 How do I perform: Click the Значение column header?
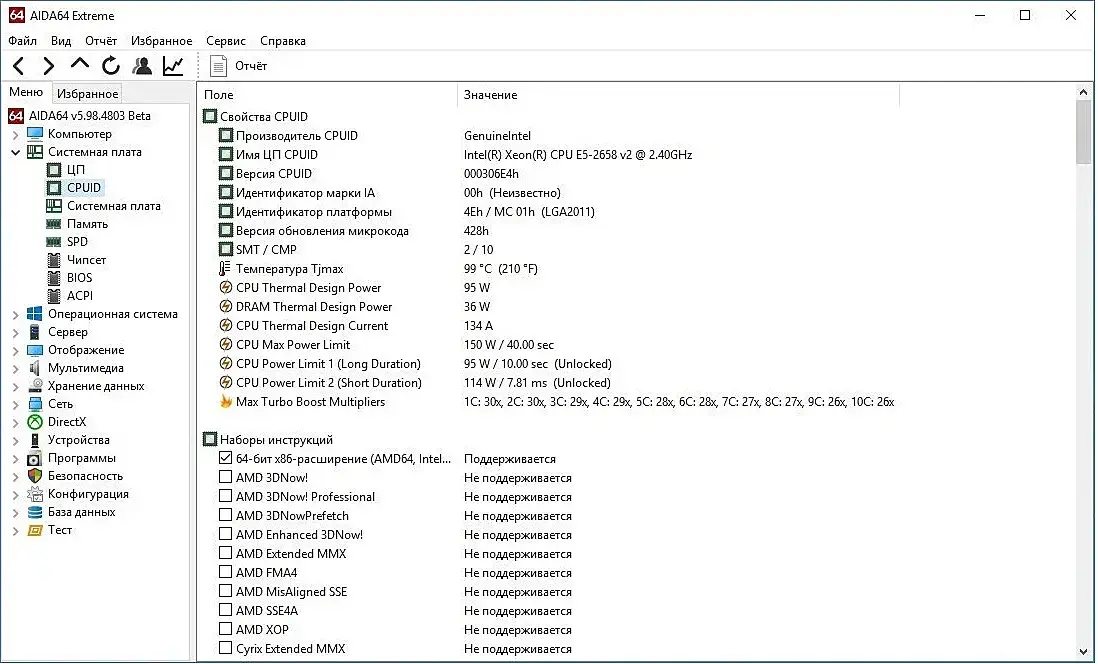(678, 95)
